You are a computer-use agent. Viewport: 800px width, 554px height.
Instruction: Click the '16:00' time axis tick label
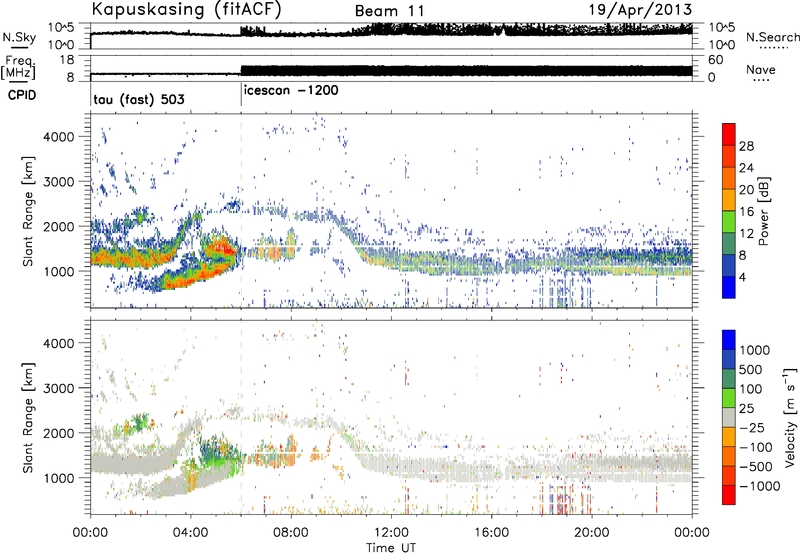(x=491, y=533)
